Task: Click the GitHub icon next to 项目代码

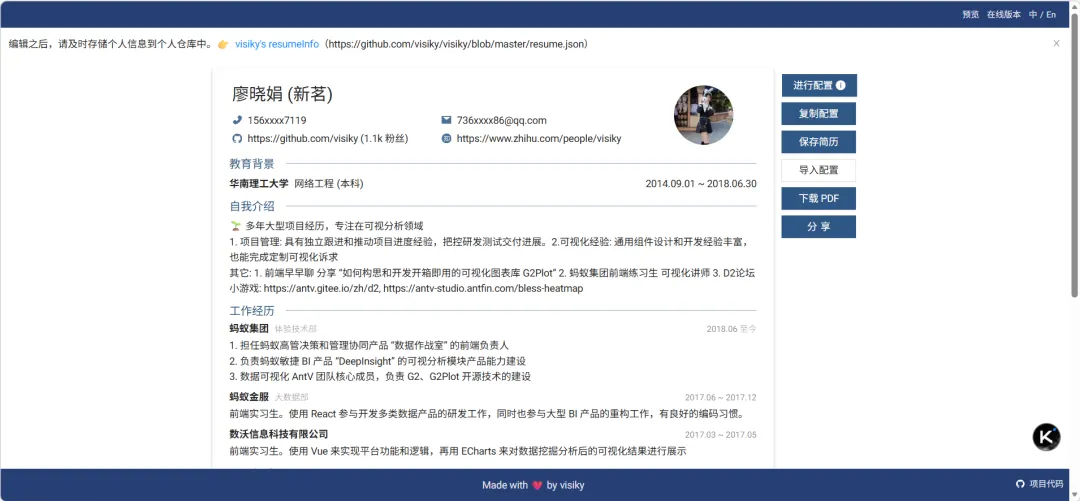Action: click(1021, 484)
